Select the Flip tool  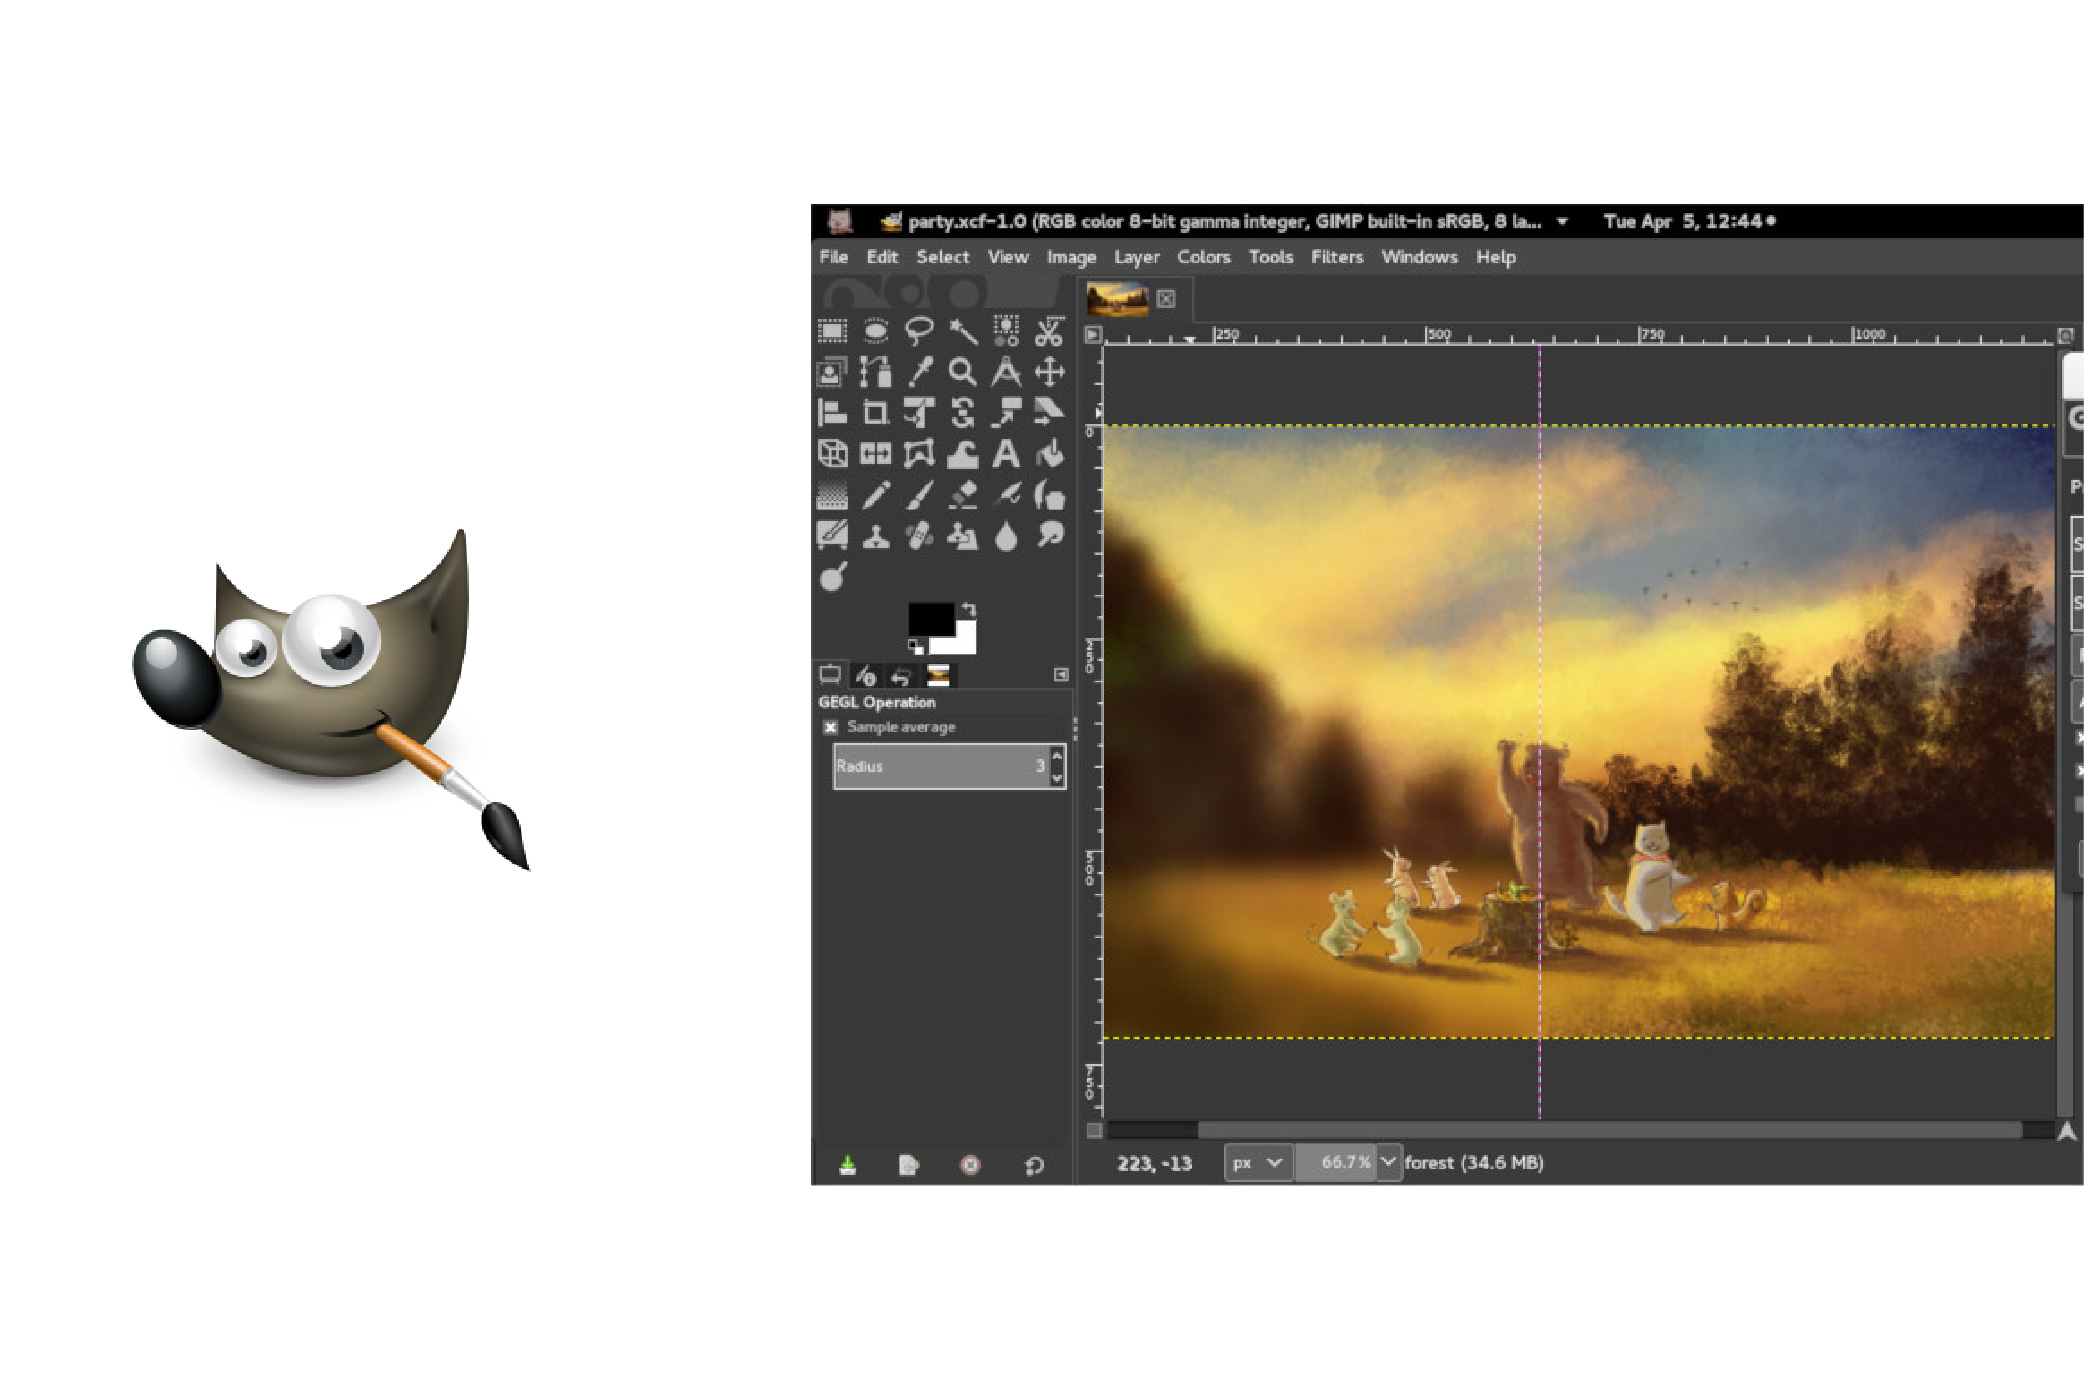(876, 454)
